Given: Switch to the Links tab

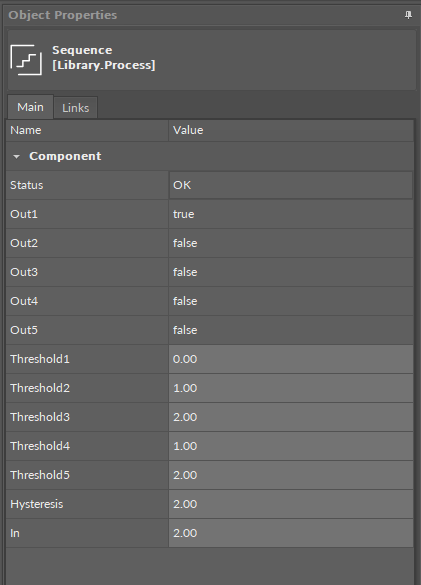Looking at the screenshot, I should pyautogui.click(x=76, y=108).
